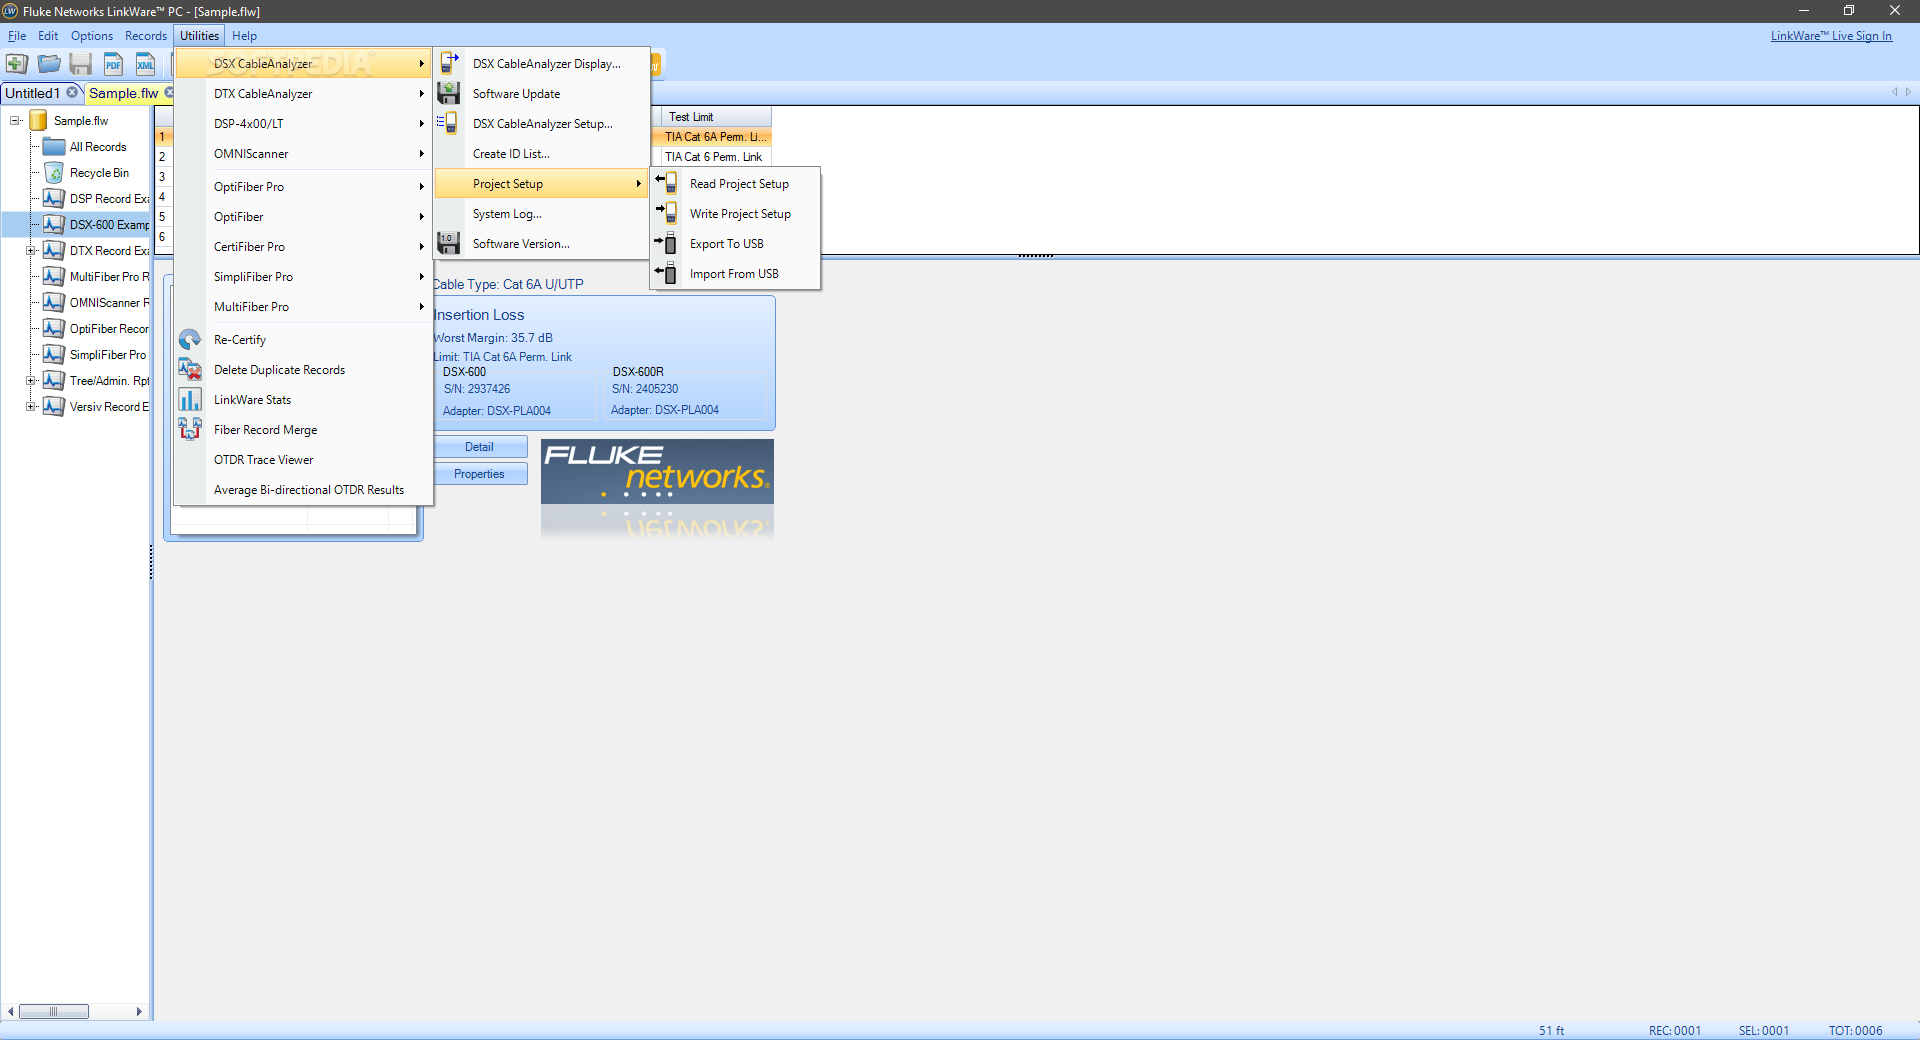Click the Software Version disk icon
1920x1040 pixels.
pyautogui.click(x=449, y=243)
